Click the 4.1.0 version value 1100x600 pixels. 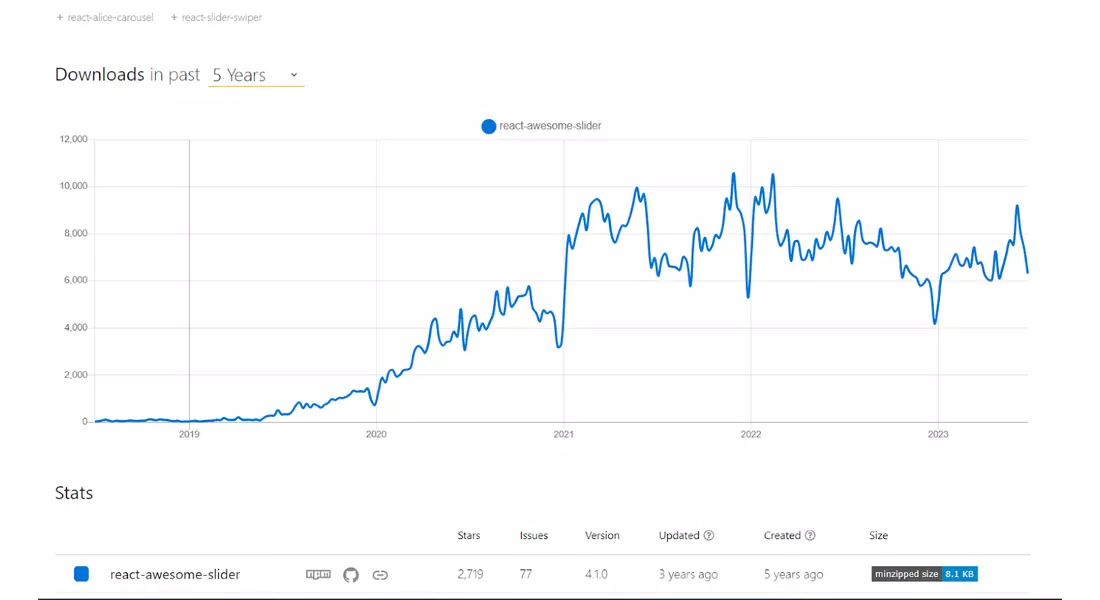tap(596, 574)
